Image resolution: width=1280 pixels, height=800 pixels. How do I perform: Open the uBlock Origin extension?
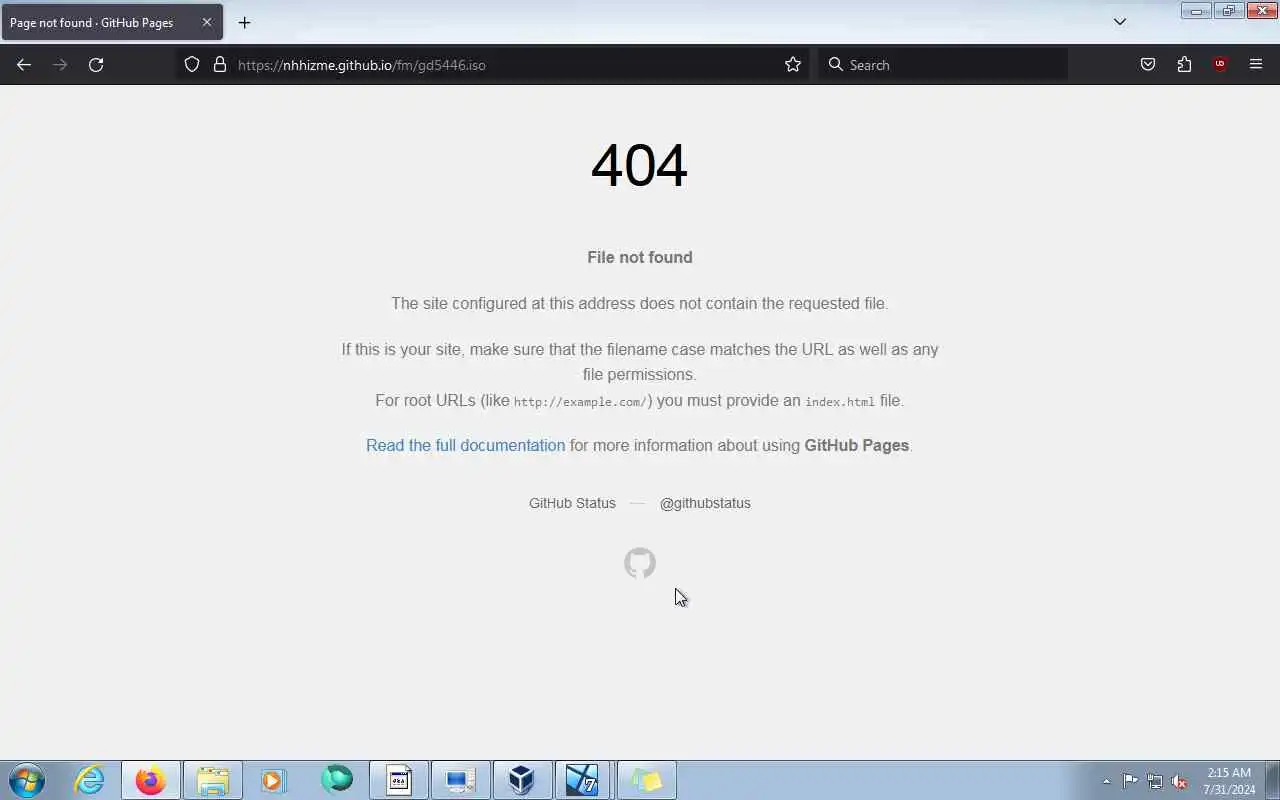(1220, 65)
